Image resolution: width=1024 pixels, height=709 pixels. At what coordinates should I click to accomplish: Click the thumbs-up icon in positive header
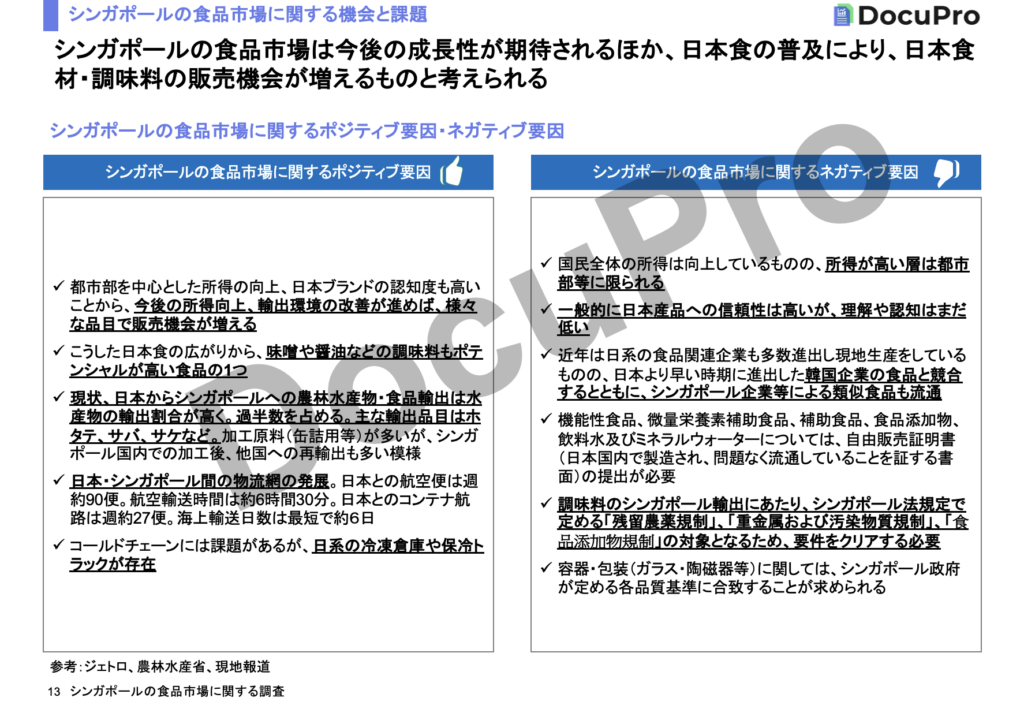[x=451, y=172]
